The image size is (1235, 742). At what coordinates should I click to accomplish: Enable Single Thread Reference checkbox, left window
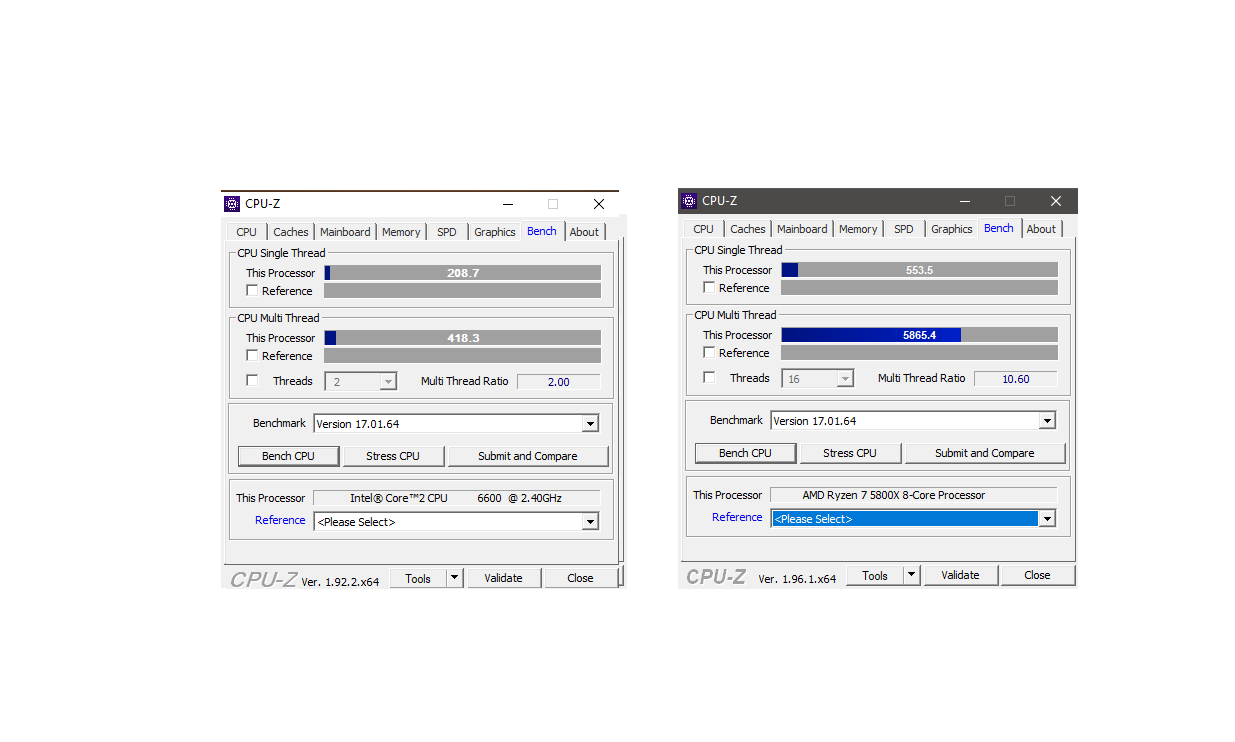[252, 291]
